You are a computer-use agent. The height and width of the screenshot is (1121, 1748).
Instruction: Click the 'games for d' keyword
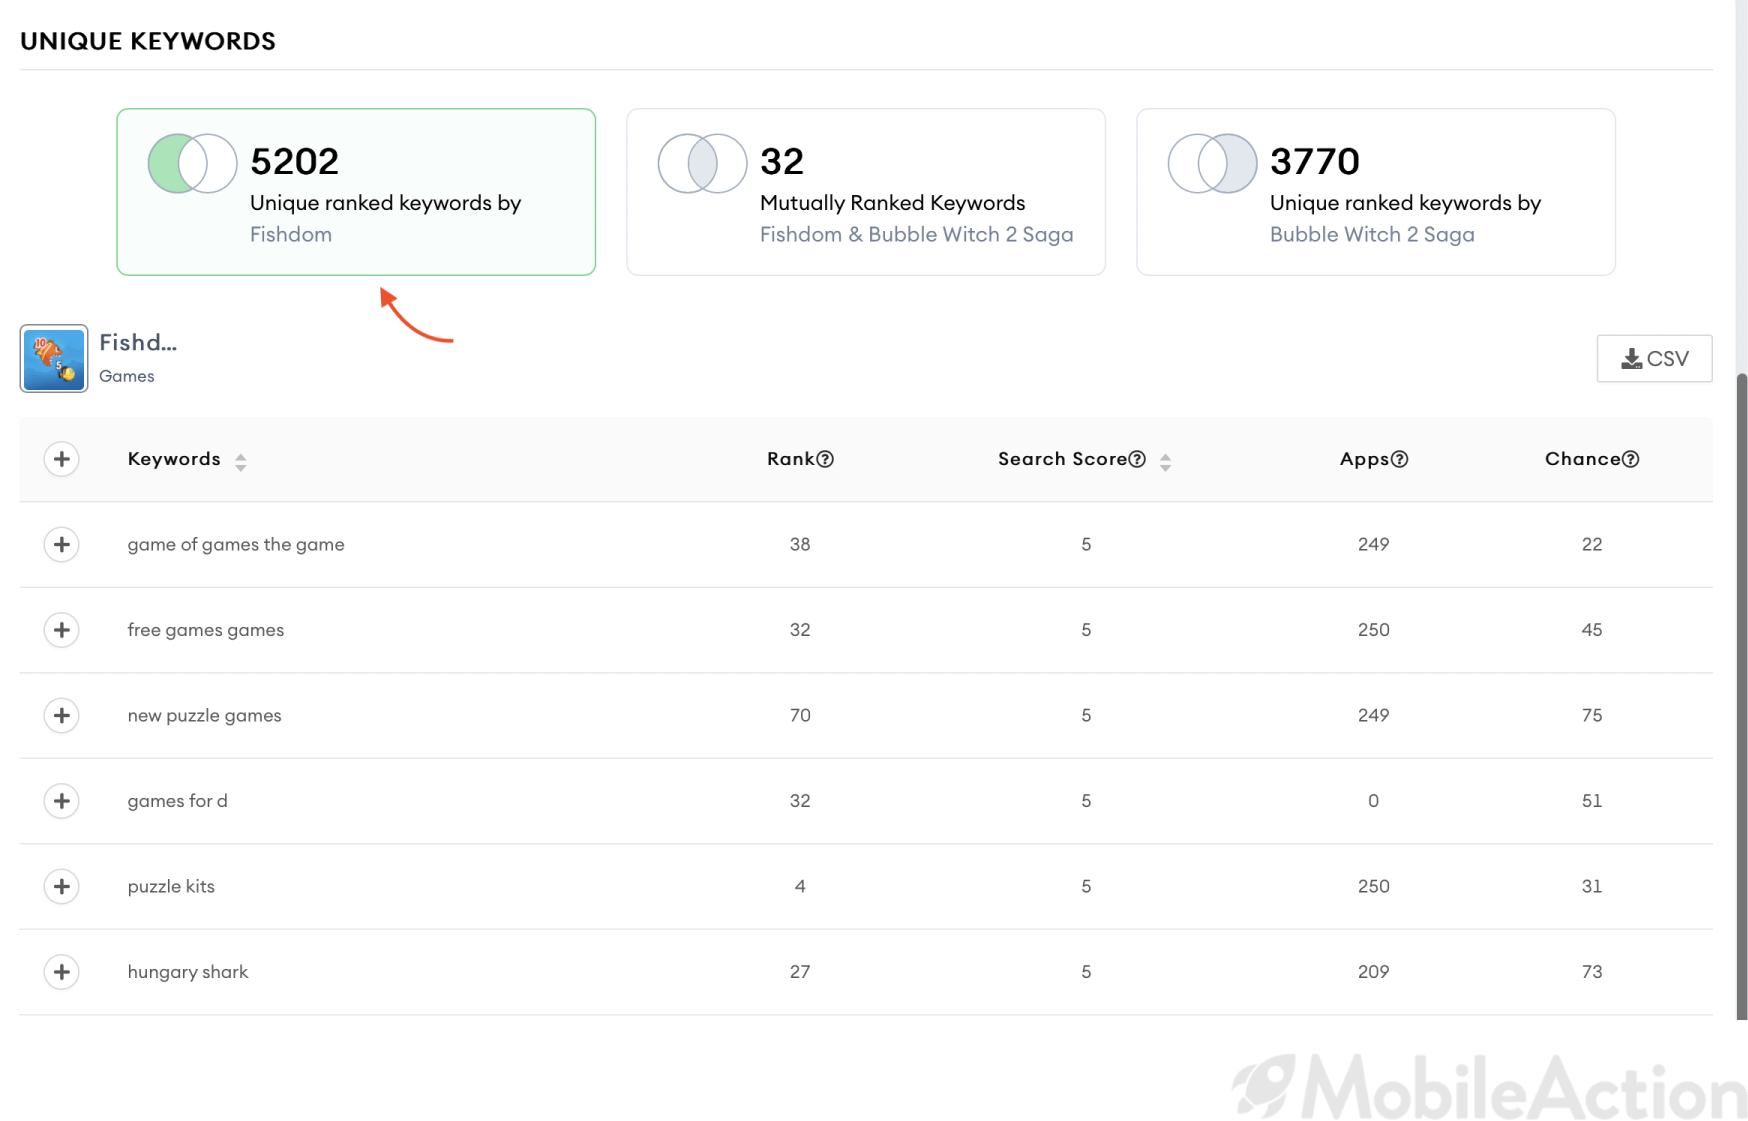click(x=178, y=801)
